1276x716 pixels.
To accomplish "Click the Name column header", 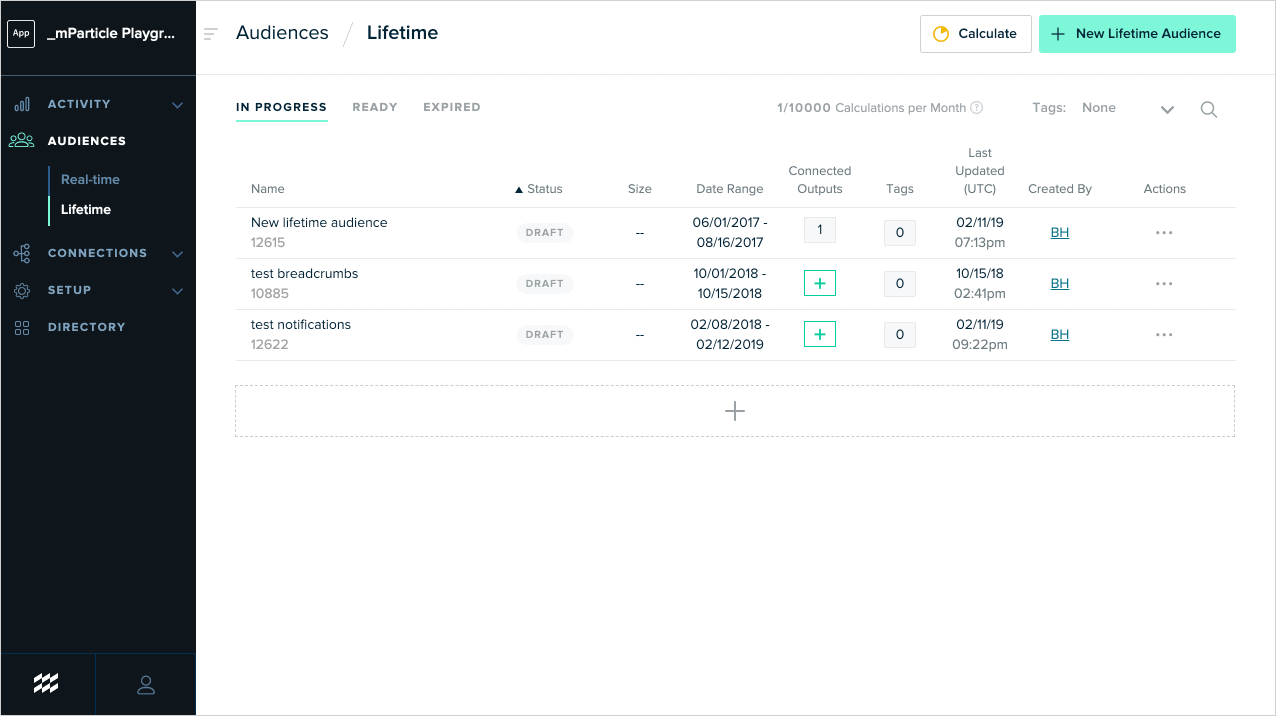I will pyautogui.click(x=268, y=189).
